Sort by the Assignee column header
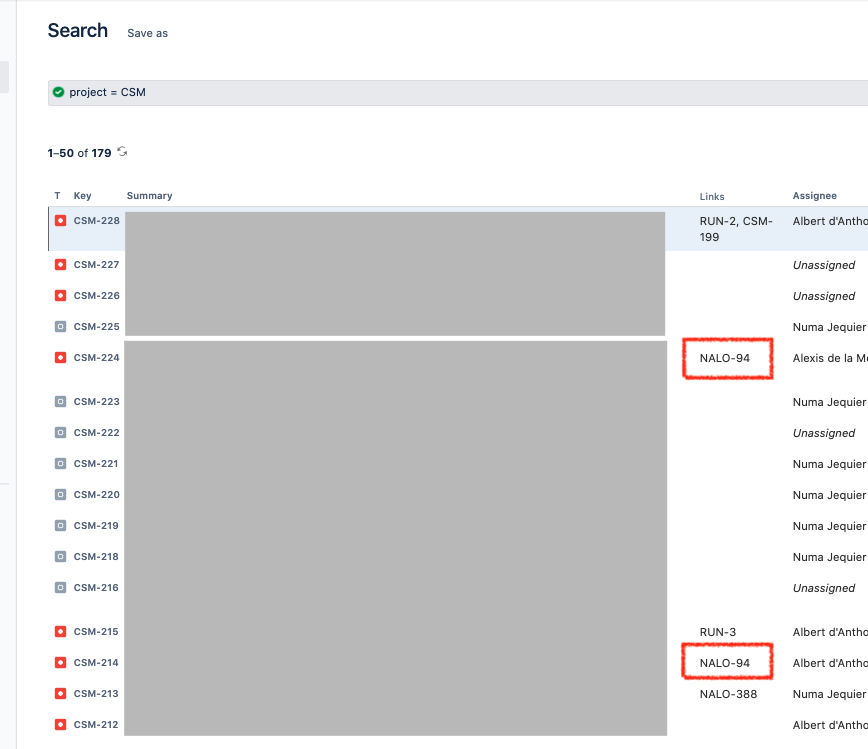 tap(814, 195)
